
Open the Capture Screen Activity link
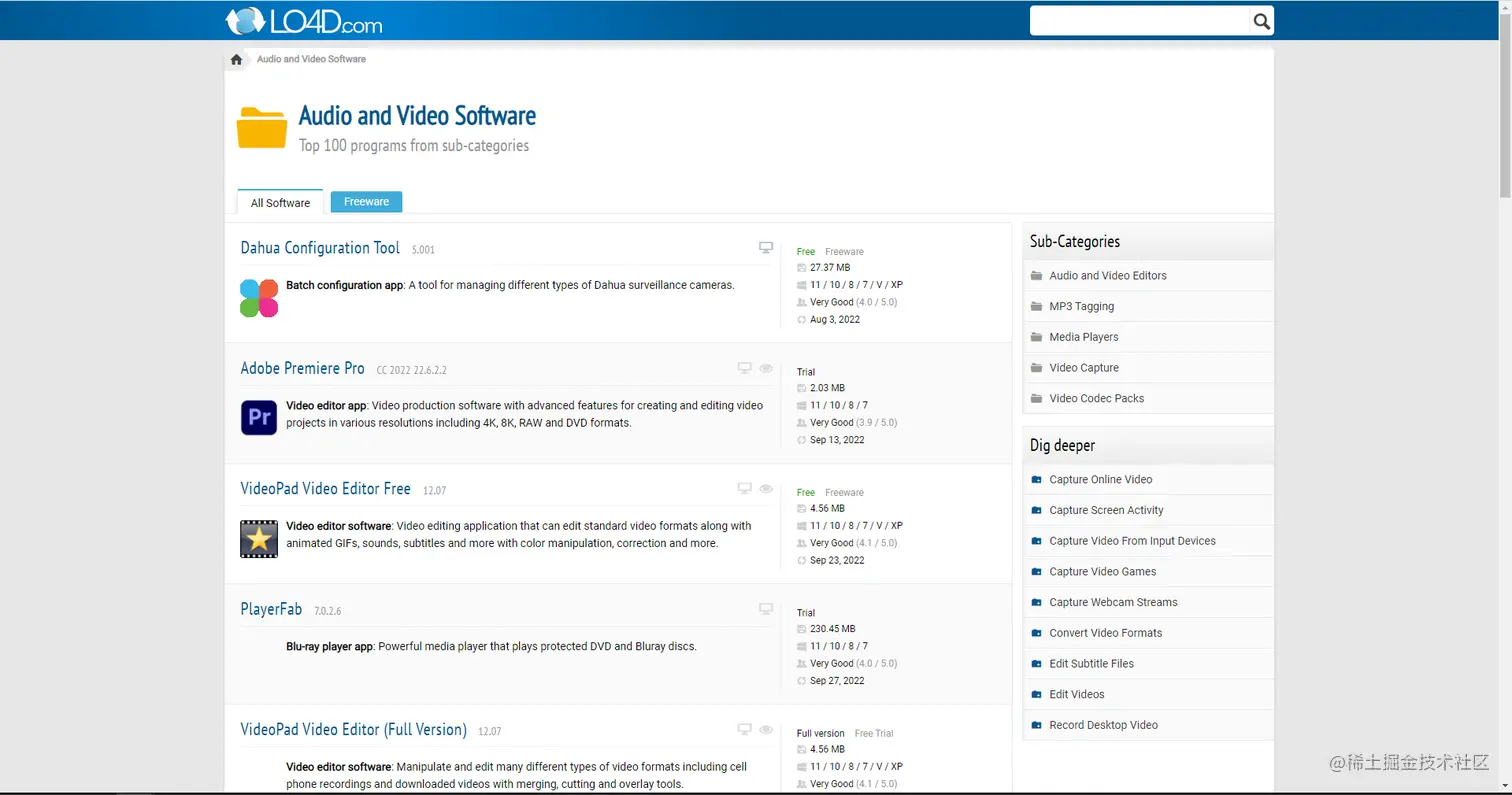1106,510
